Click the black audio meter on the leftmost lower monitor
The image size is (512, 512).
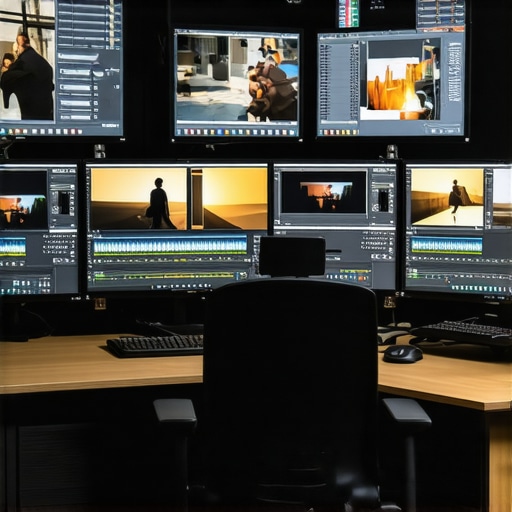[64, 203]
